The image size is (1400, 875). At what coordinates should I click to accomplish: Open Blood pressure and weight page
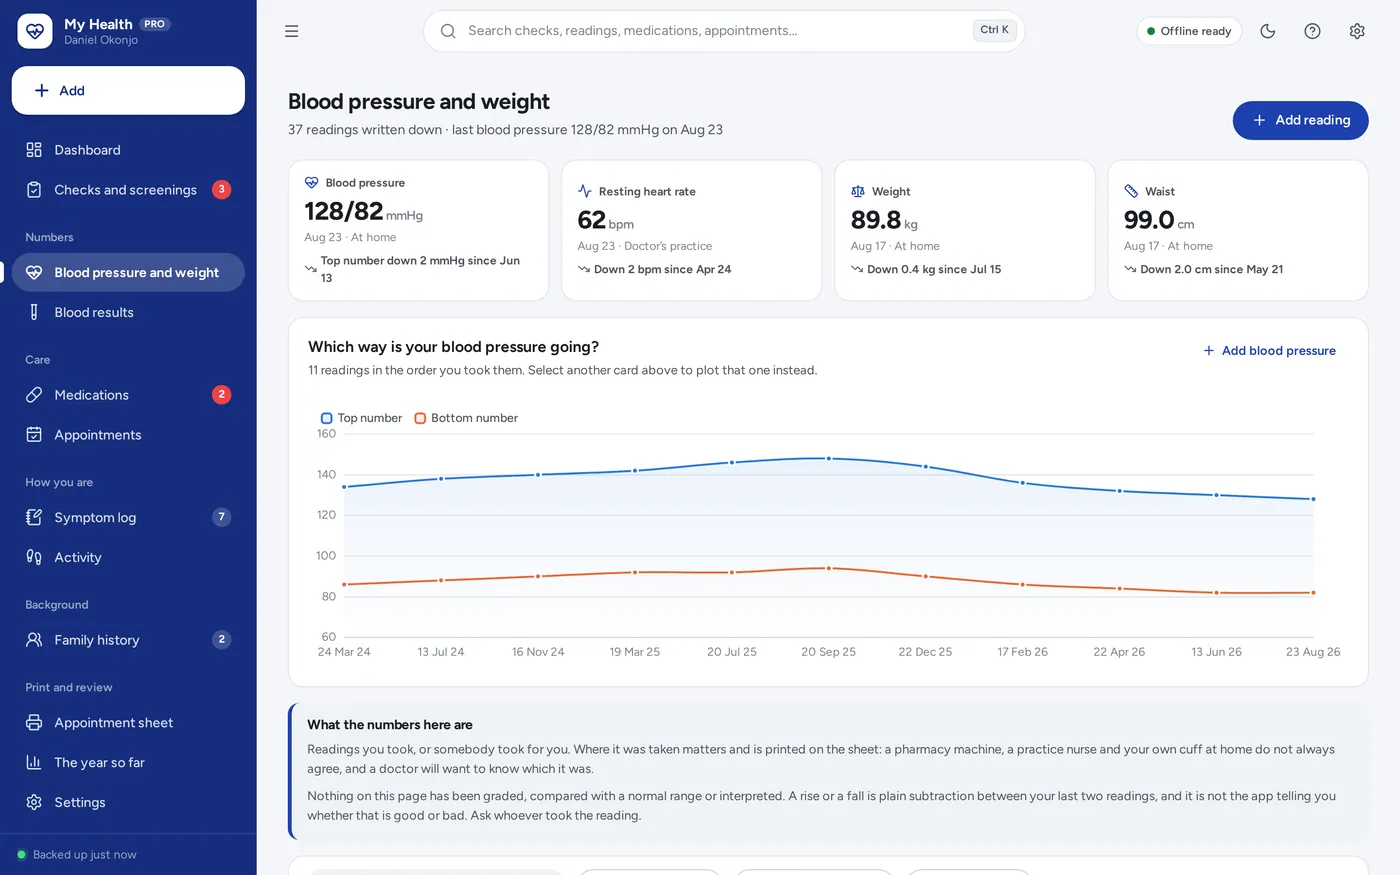pos(128,272)
